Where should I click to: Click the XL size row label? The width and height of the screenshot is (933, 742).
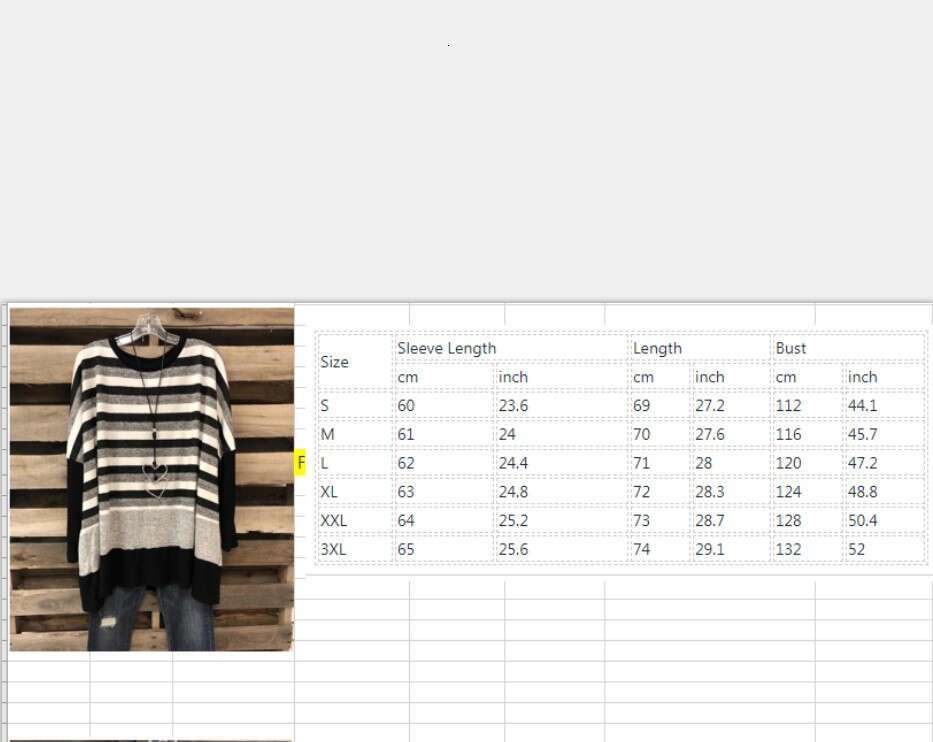[328, 492]
